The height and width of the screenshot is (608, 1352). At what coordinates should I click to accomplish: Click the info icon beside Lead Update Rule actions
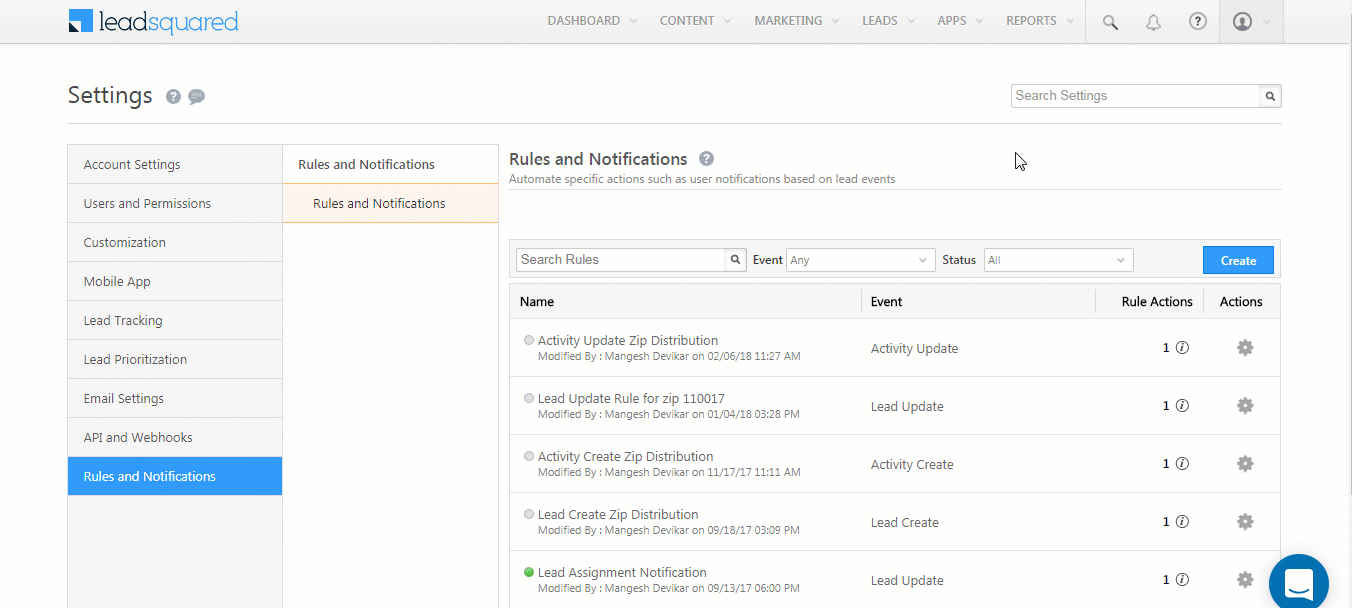(x=1181, y=405)
